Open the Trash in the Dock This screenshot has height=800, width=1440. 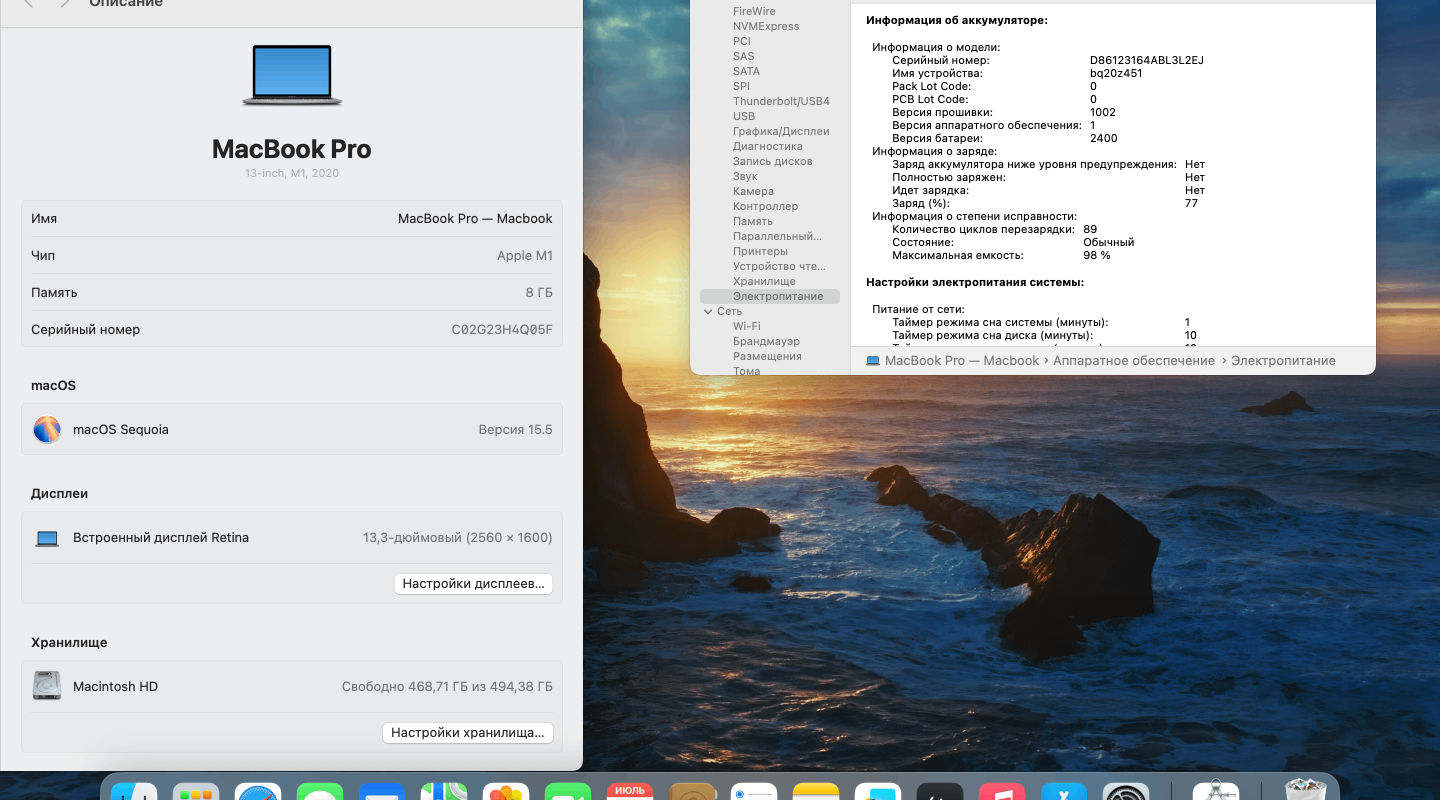(x=1305, y=792)
